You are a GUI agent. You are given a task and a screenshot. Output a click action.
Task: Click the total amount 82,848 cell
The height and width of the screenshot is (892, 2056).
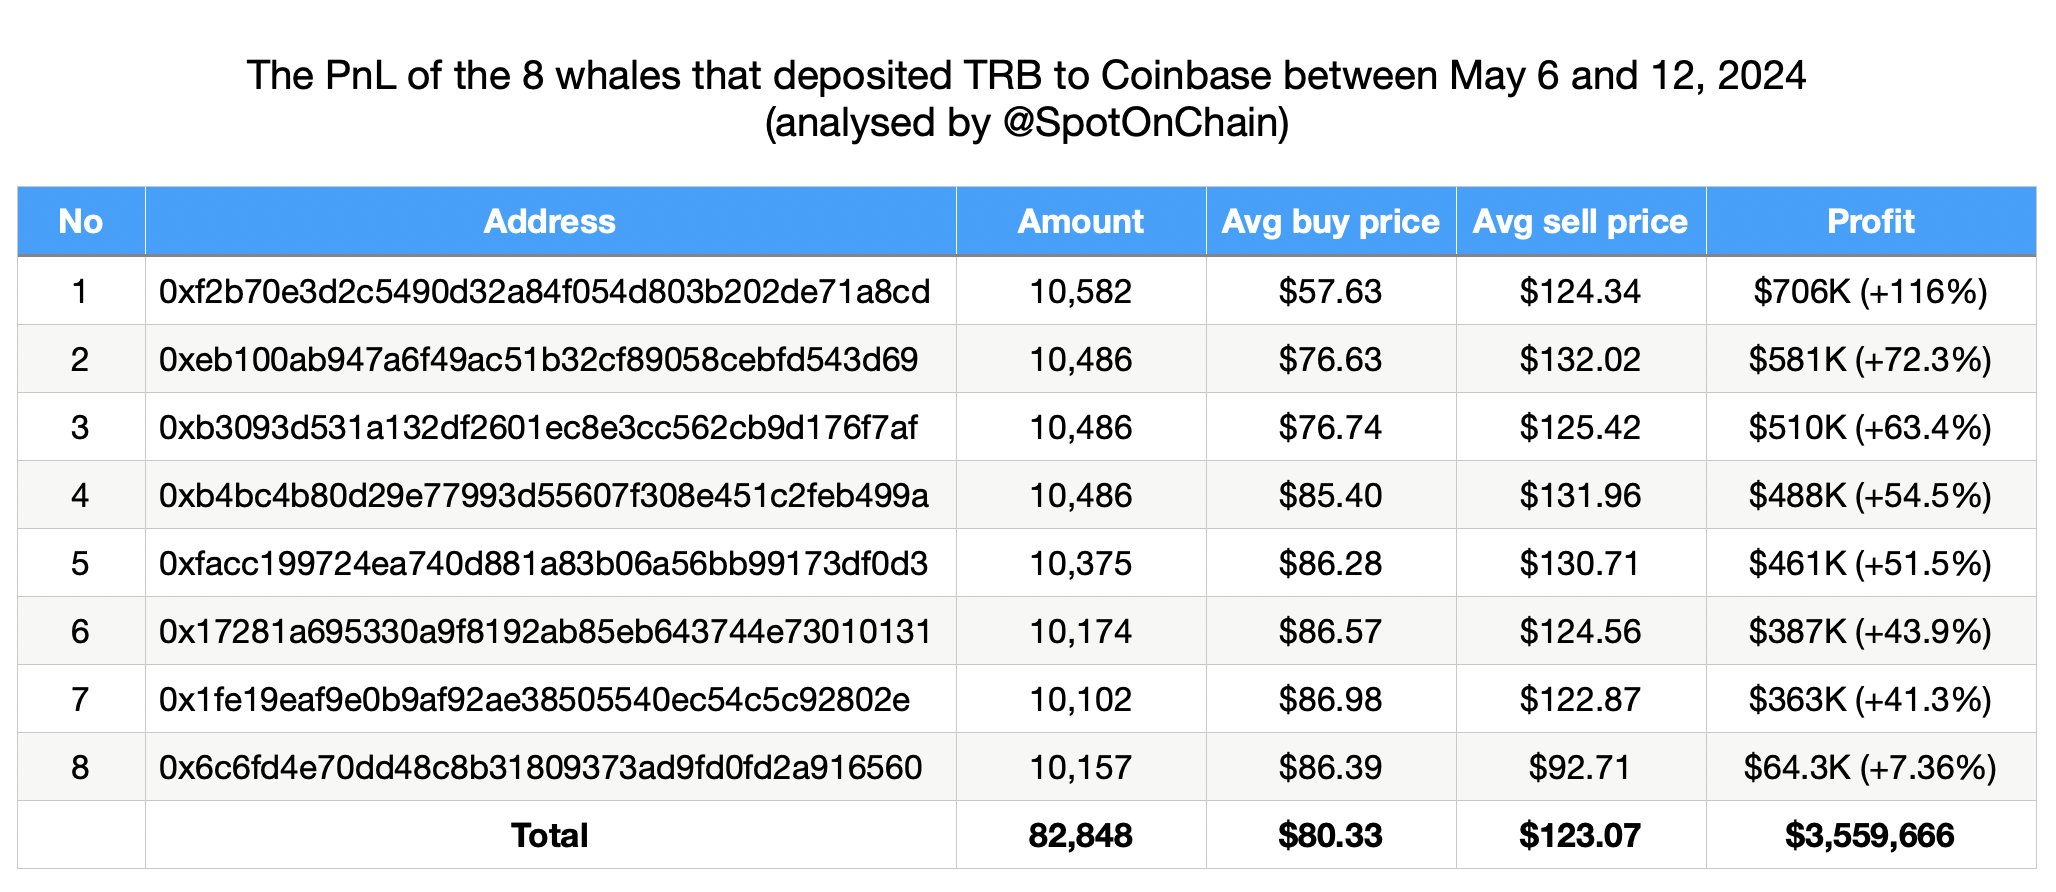point(1080,836)
